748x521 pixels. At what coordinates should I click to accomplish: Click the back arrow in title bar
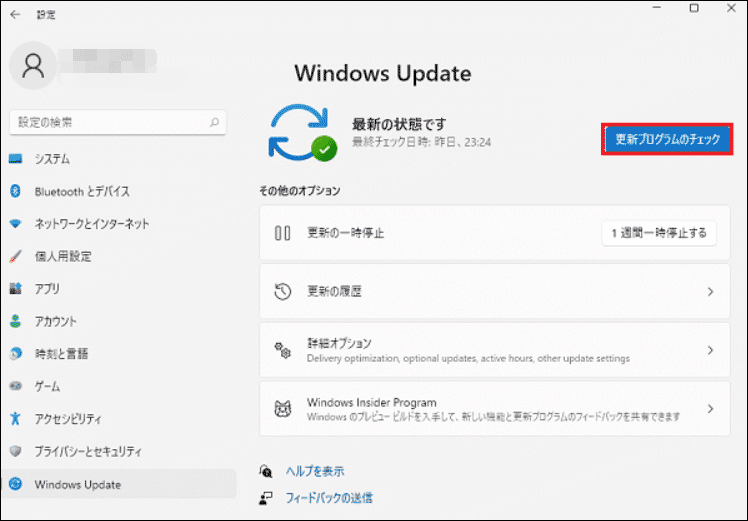(15, 15)
